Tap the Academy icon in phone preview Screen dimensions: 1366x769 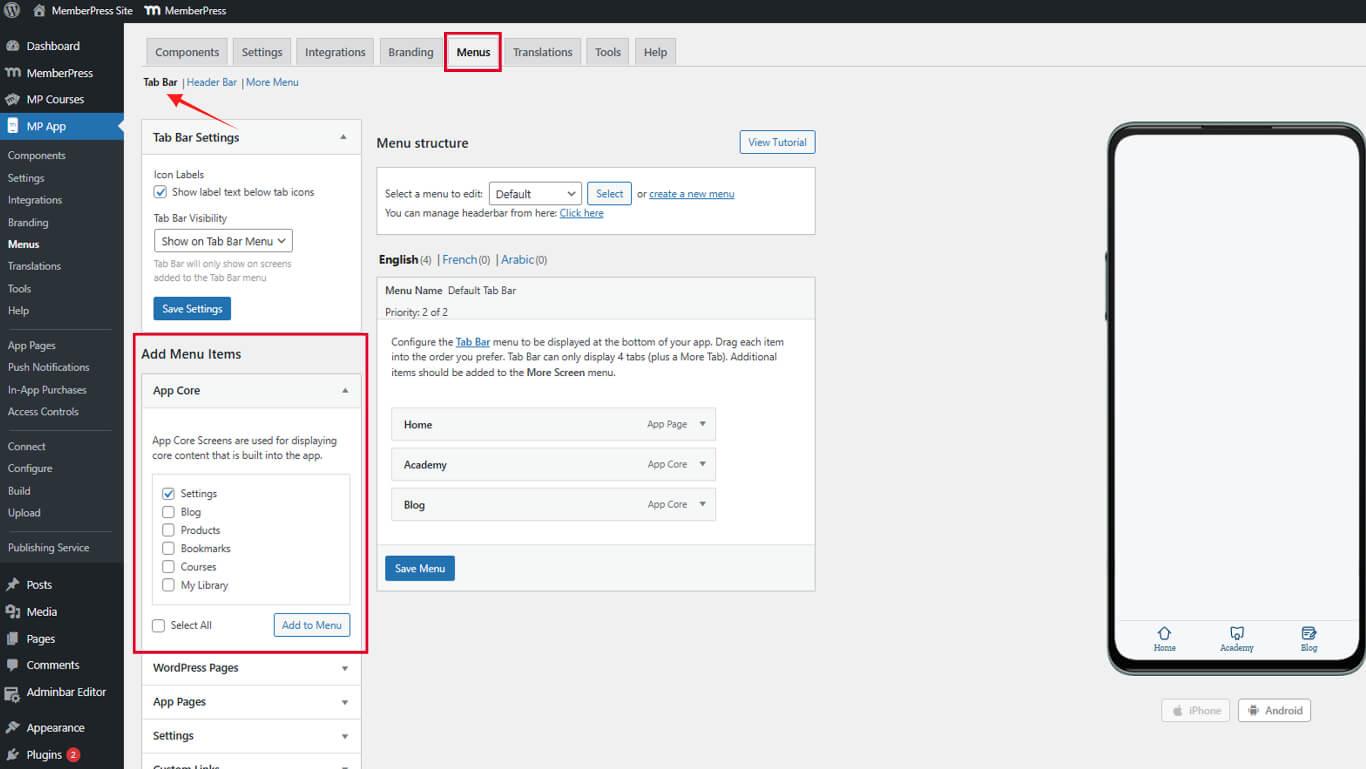click(1237, 634)
